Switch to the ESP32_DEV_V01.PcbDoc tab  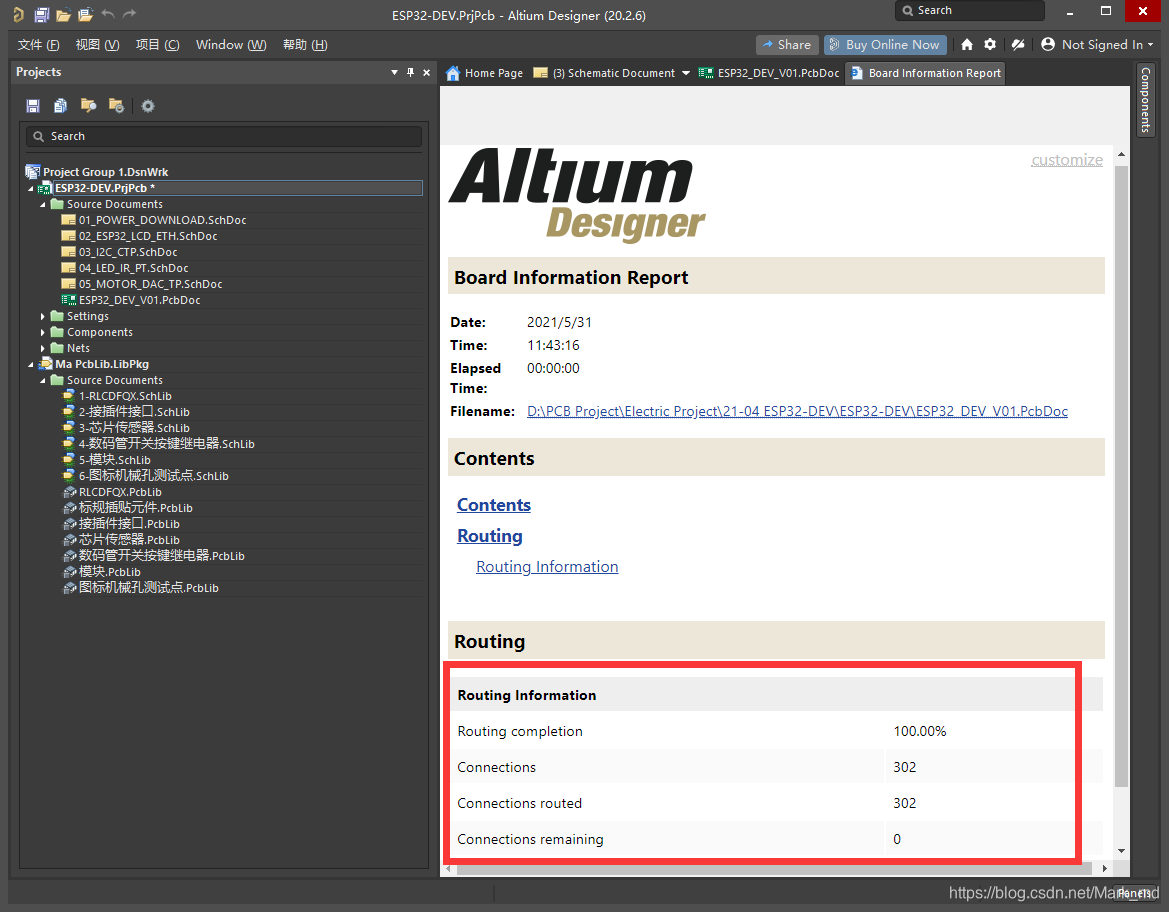[769, 73]
